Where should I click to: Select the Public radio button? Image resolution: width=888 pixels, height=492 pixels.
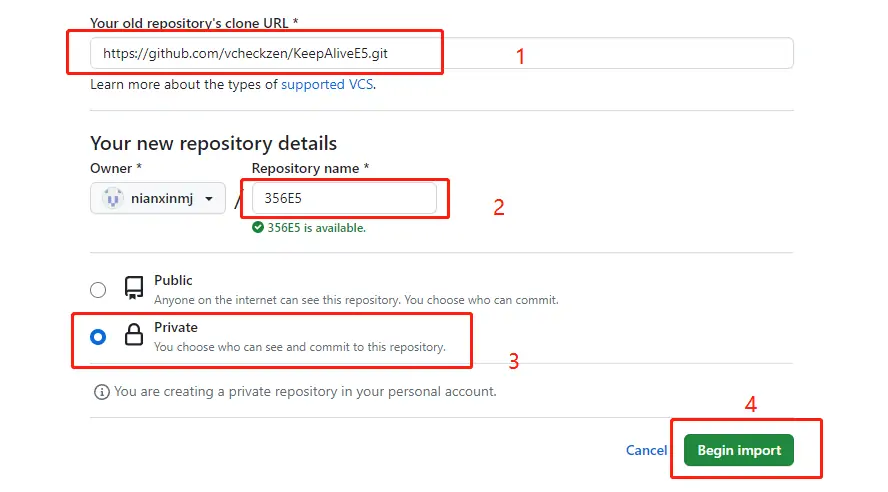pos(98,290)
